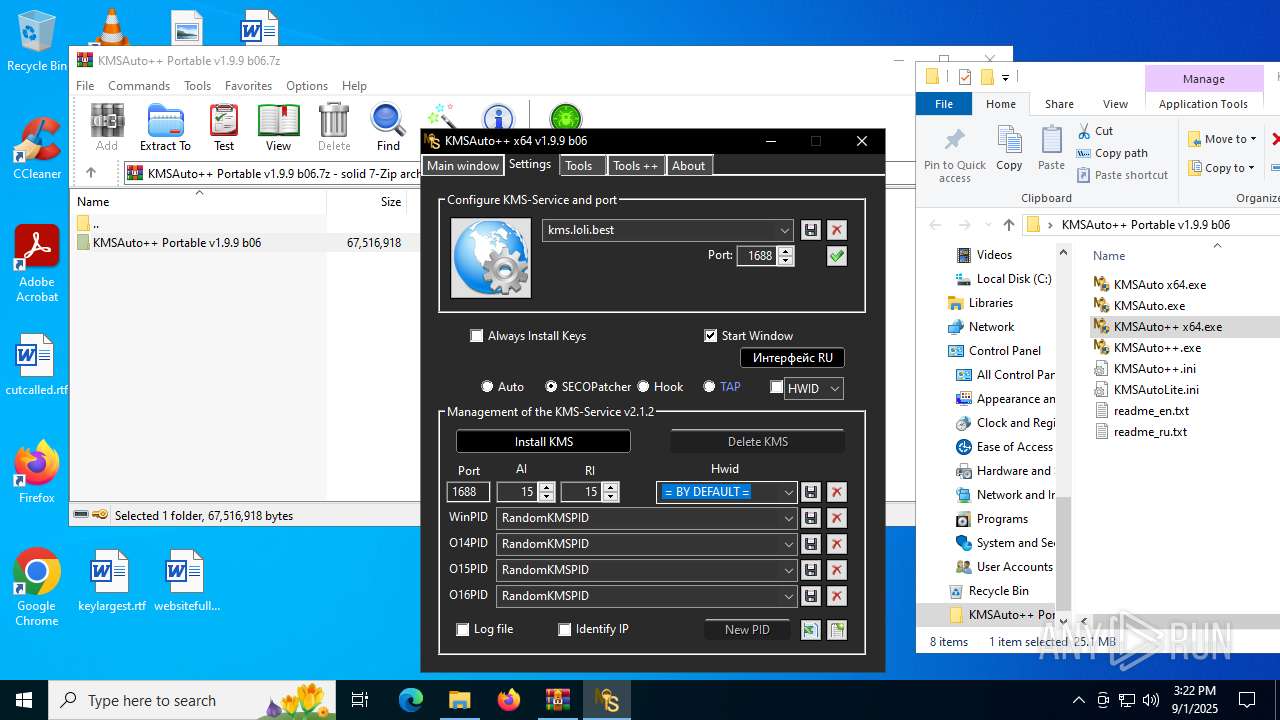Click the New PID button
This screenshot has width=1280, height=720.
click(x=747, y=630)
